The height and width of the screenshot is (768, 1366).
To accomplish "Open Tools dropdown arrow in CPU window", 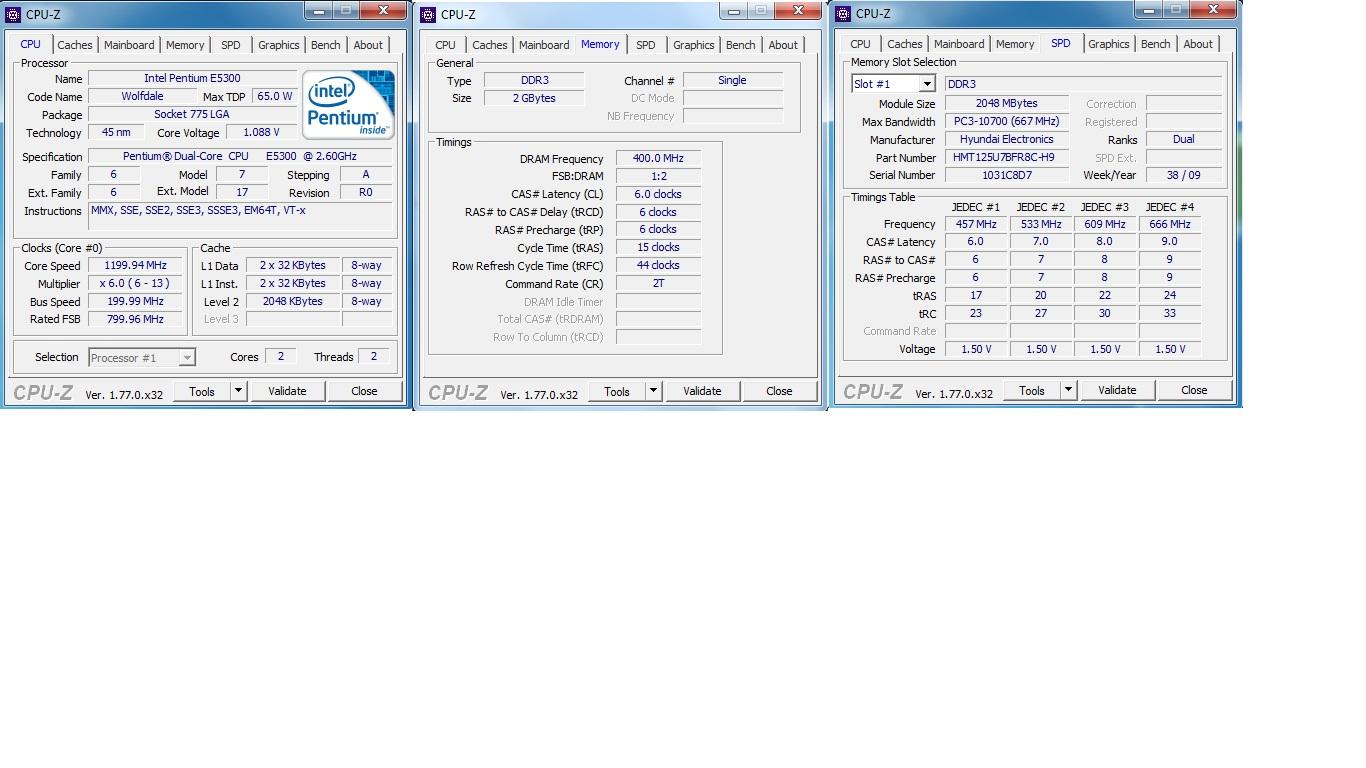I will (x=238, y=391).
